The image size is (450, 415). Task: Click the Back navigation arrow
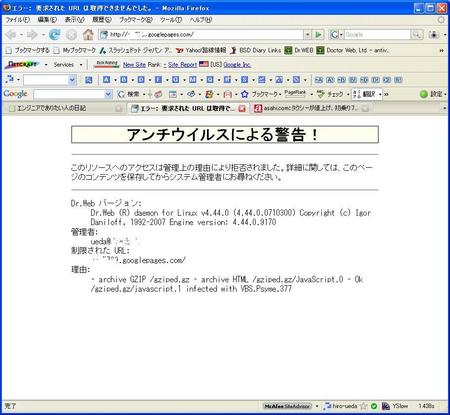click(x=11, y=35)
